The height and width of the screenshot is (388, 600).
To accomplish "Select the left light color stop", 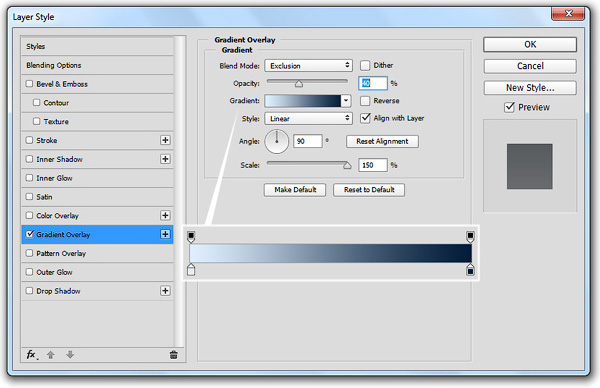I will point(191,269).
